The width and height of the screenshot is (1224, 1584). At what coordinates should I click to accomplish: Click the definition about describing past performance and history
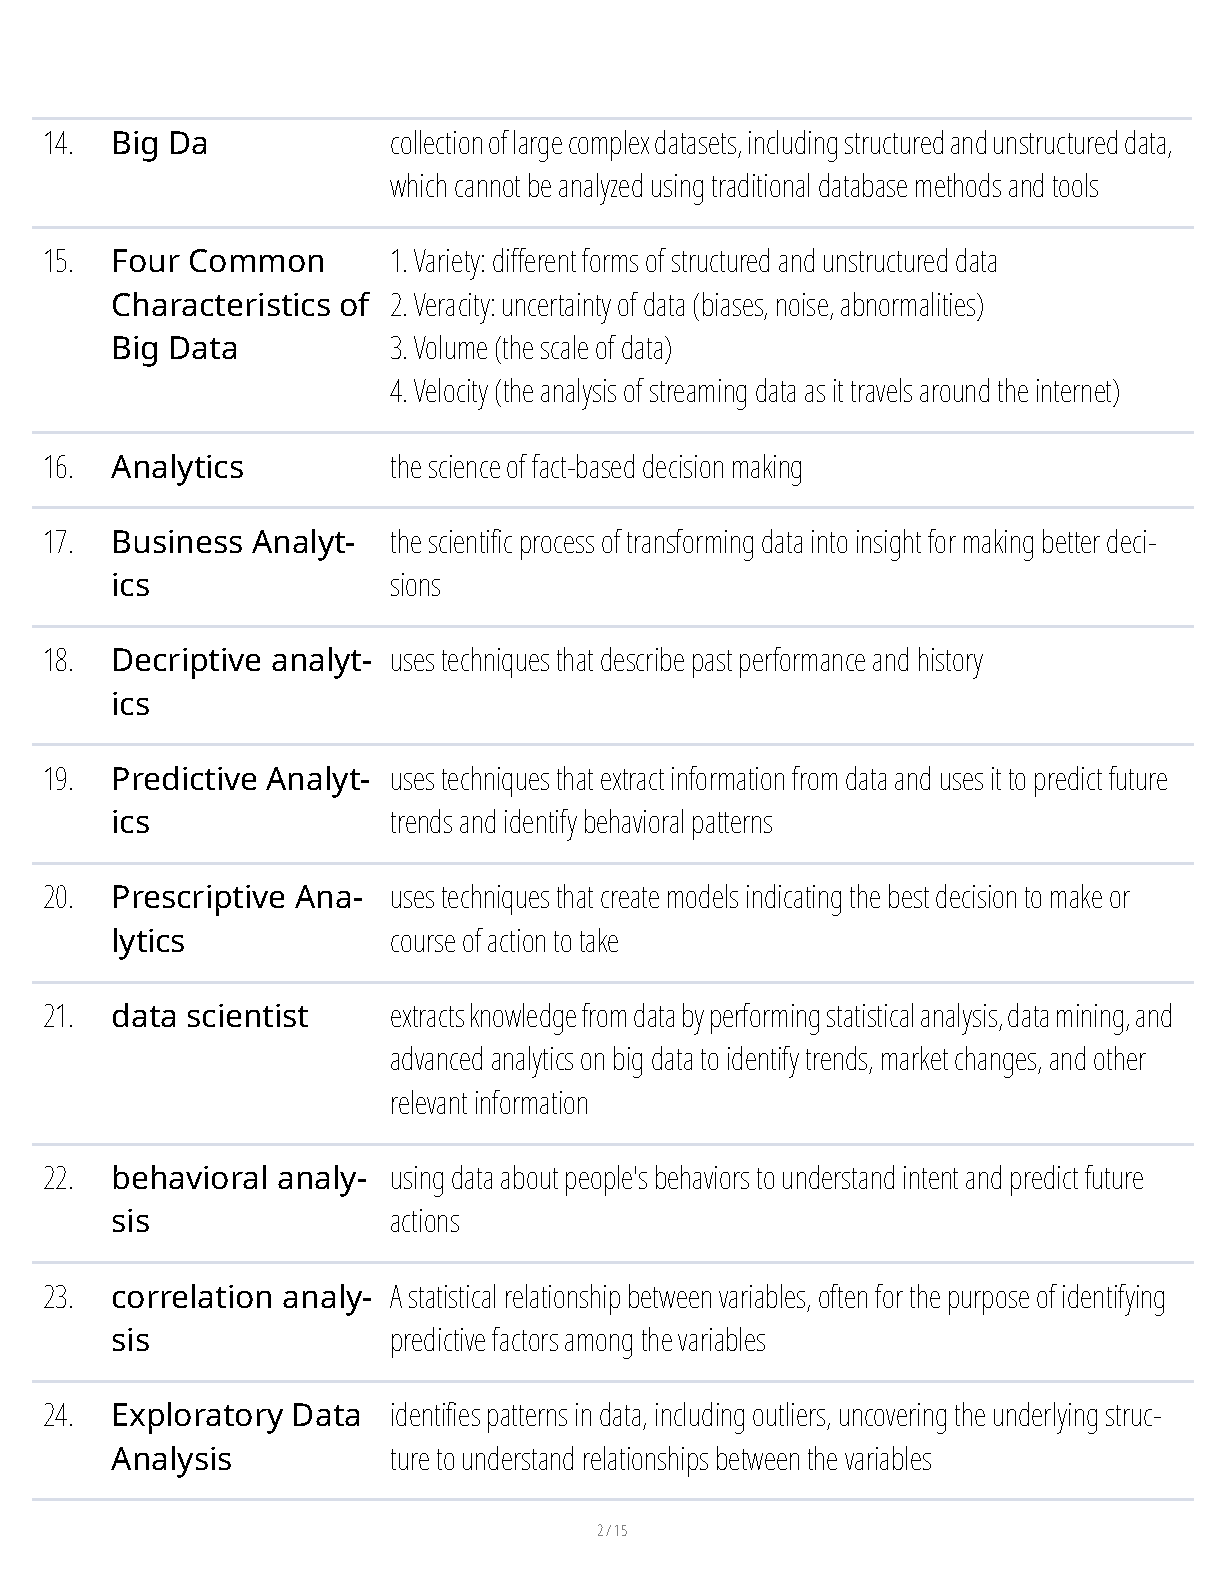coord(686,661)
